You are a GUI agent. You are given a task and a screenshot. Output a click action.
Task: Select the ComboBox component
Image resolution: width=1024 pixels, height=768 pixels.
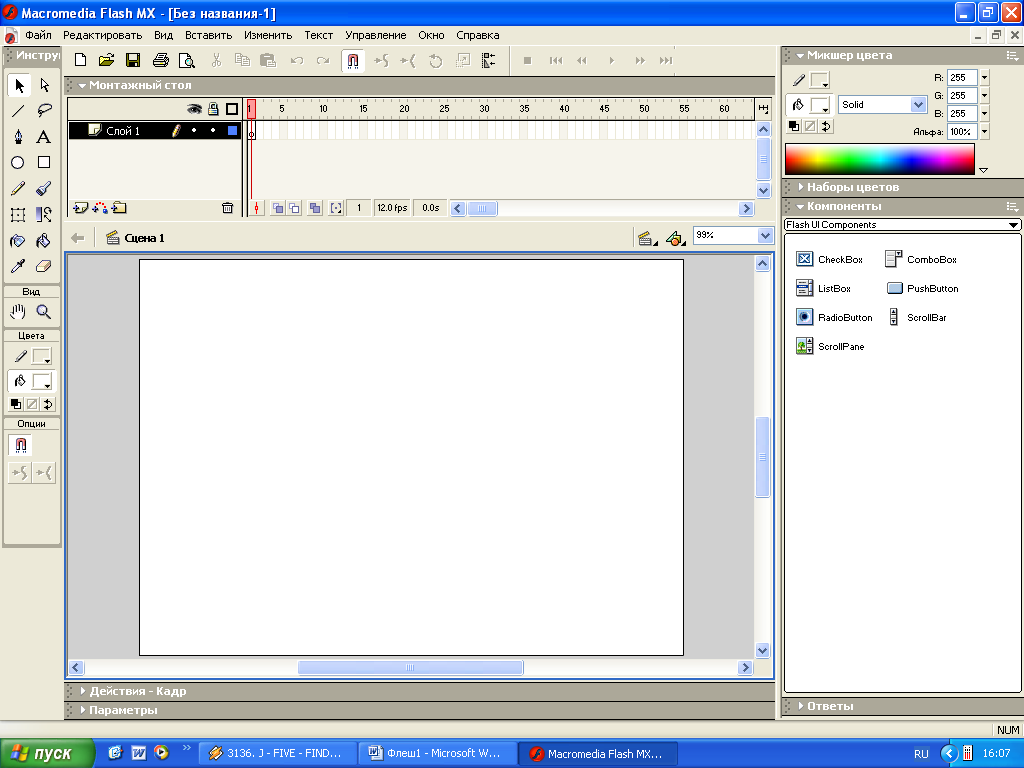pyautogui.click(x=921, y=259)
